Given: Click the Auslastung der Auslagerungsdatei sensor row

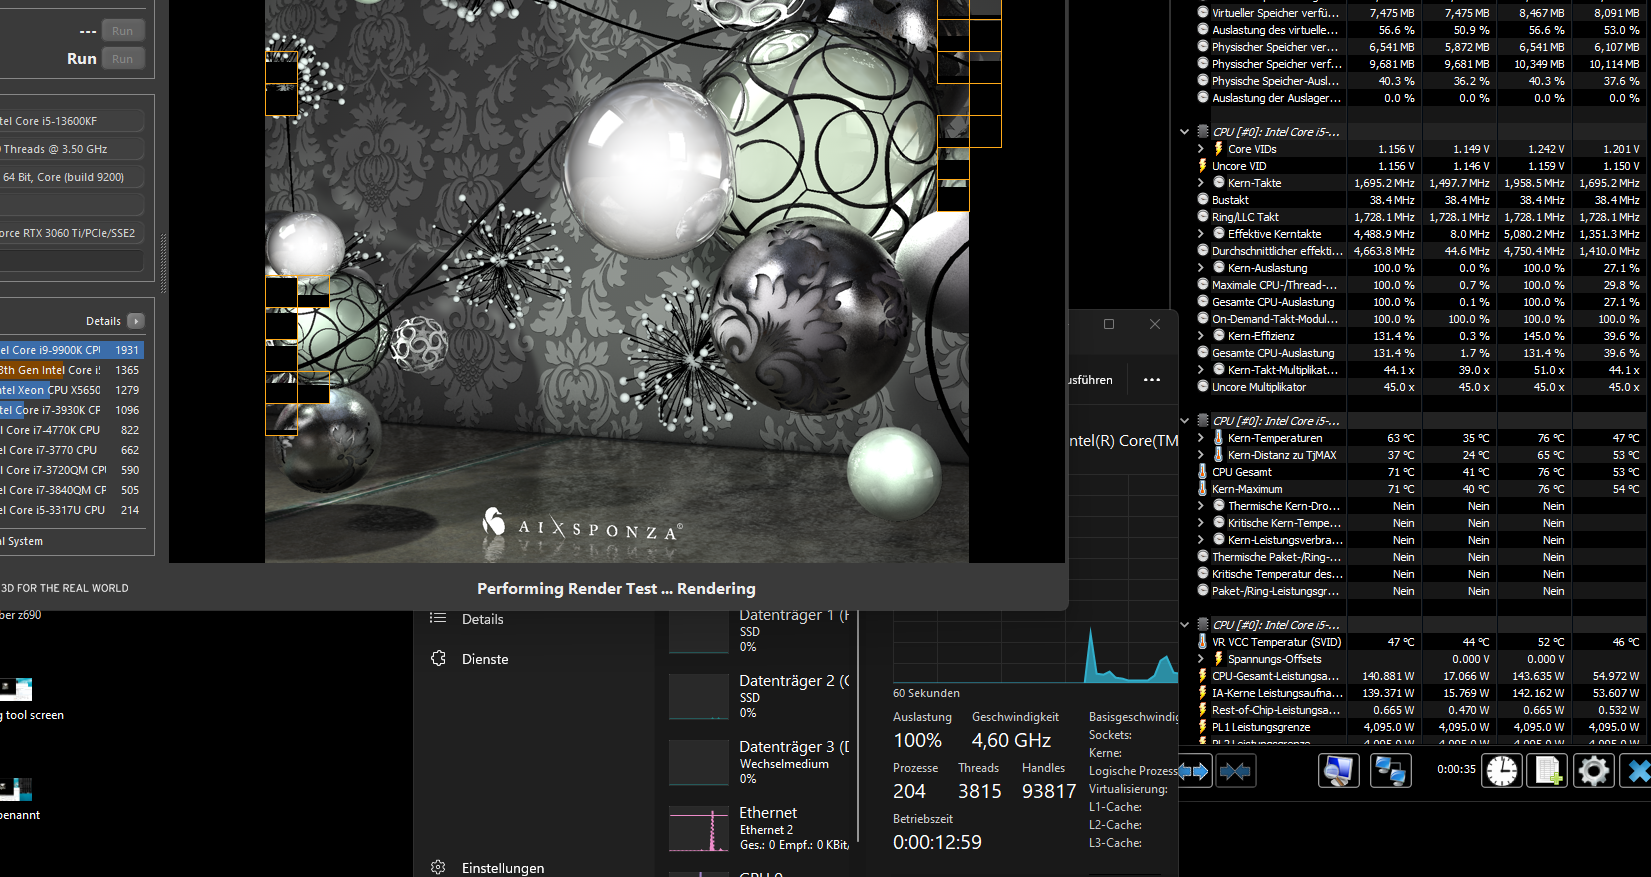Looking at the screenshot, I should click(1419, 98).
